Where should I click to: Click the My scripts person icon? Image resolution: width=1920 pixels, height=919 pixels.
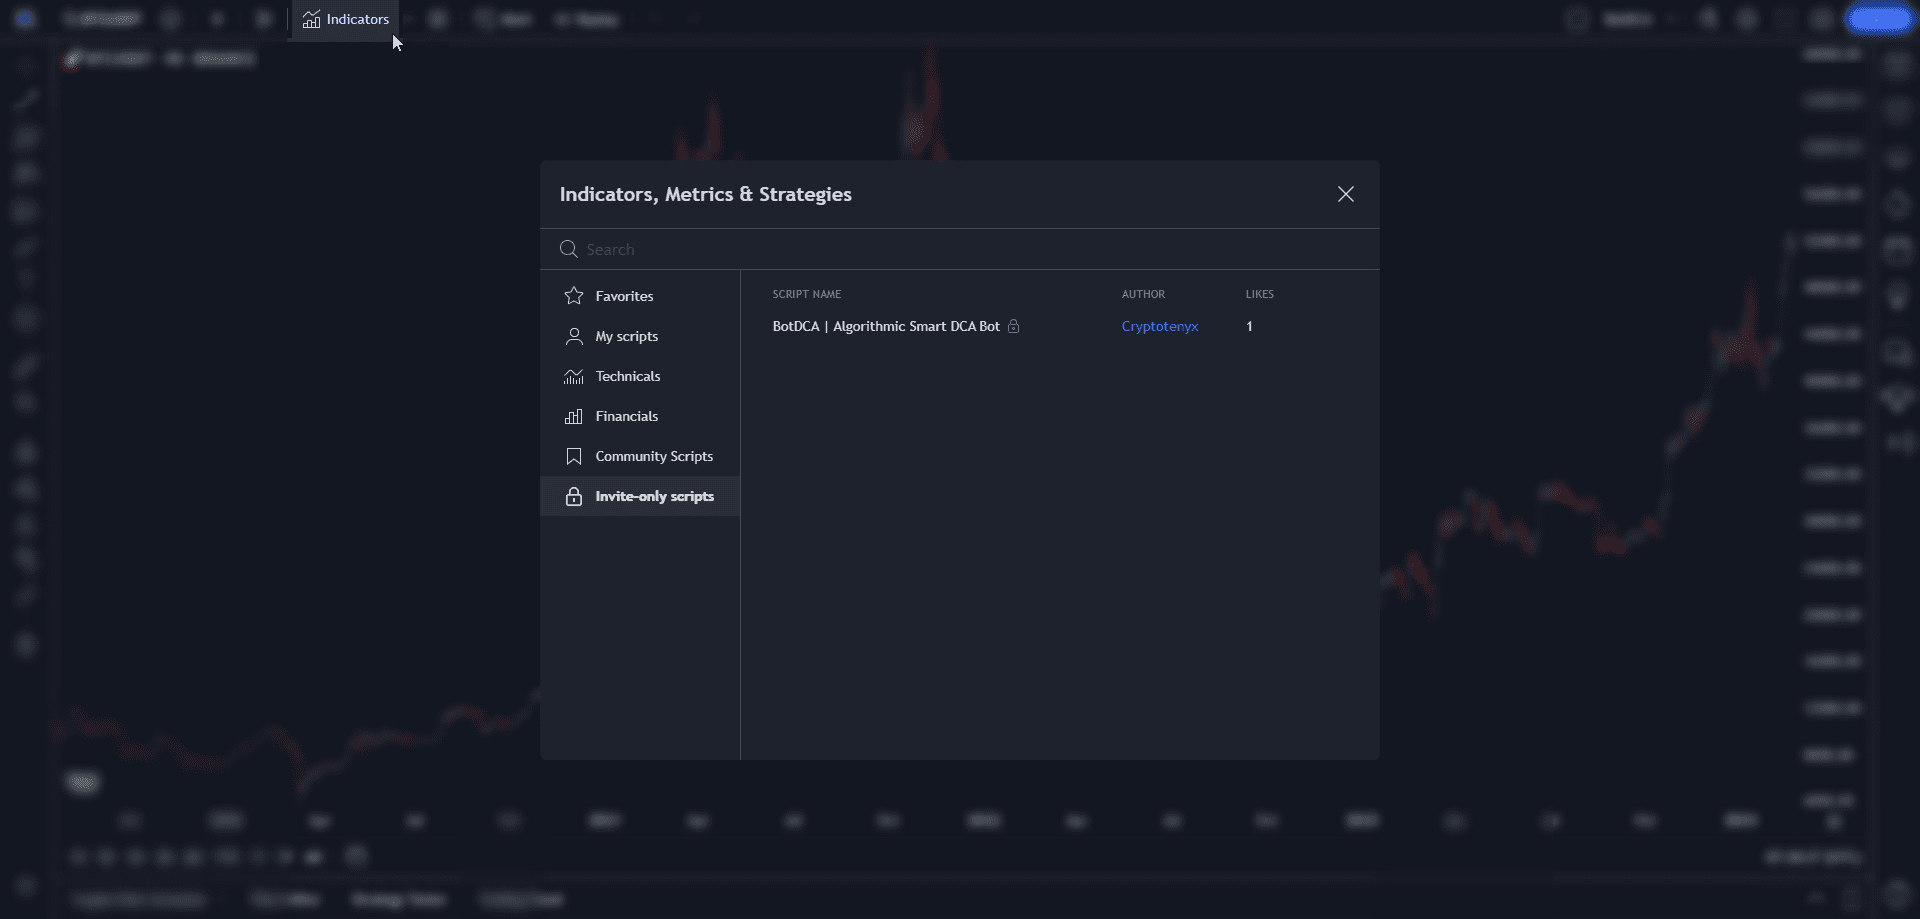[574, 336]
